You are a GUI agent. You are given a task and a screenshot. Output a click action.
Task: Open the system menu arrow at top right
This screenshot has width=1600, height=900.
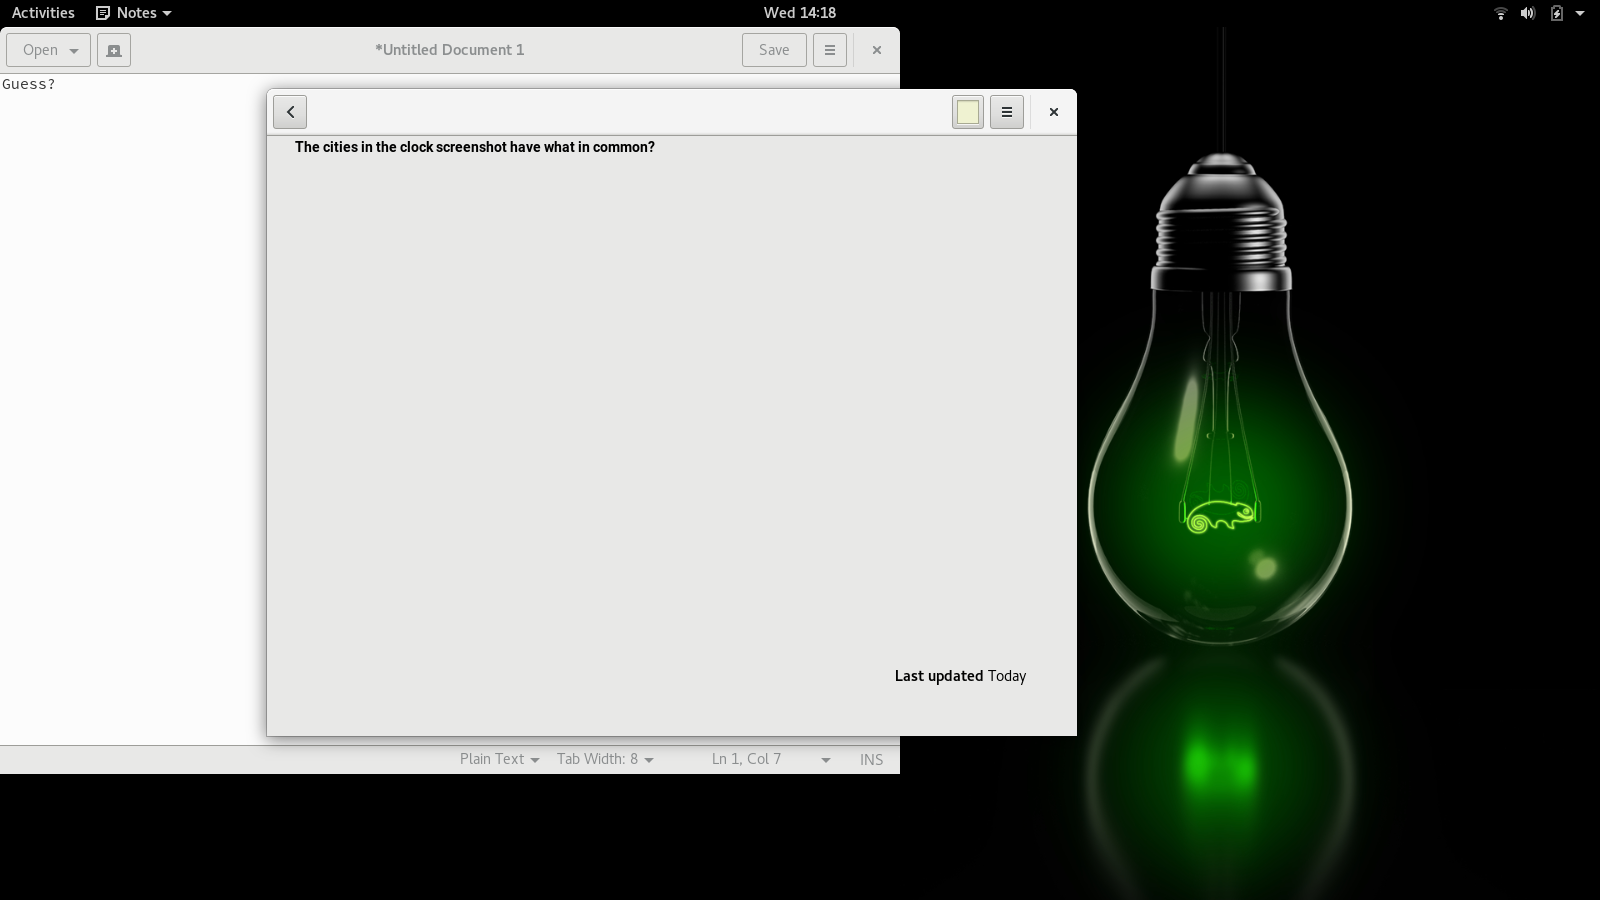[x=1580, y=13]
